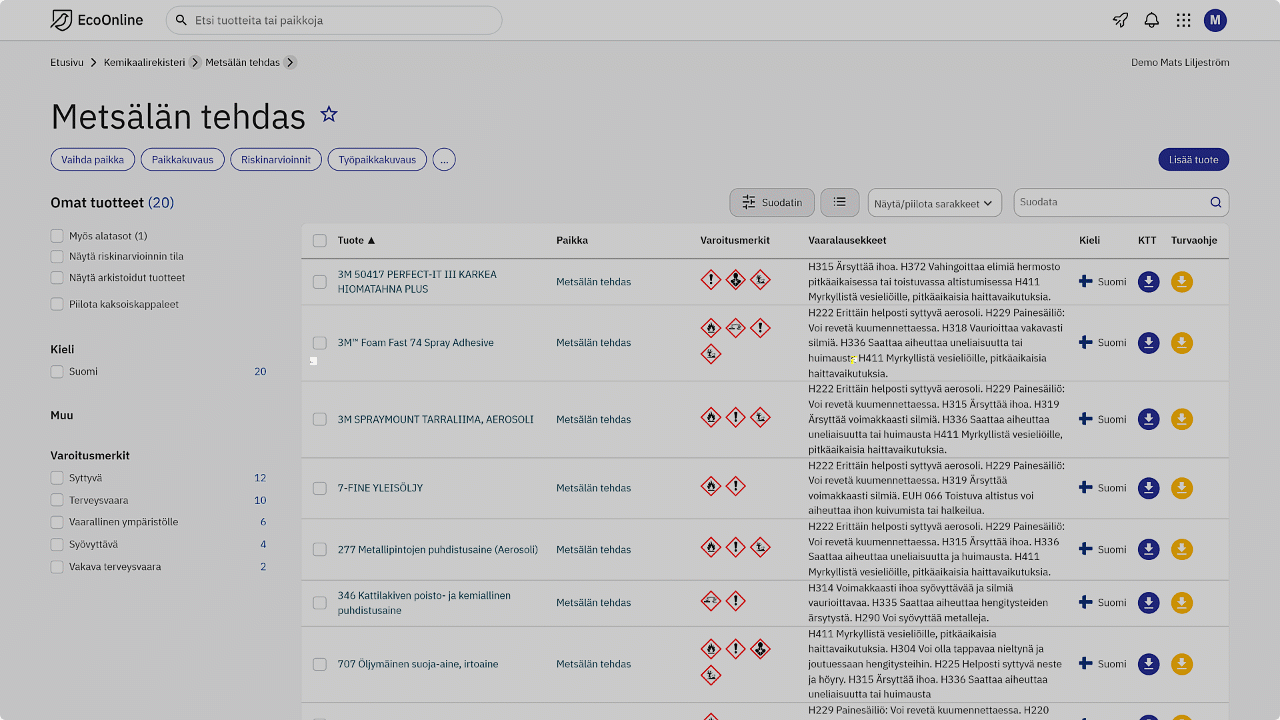Click the EcoOnline logo
This screenshot has width=1280, height=720.
(97, 20)
